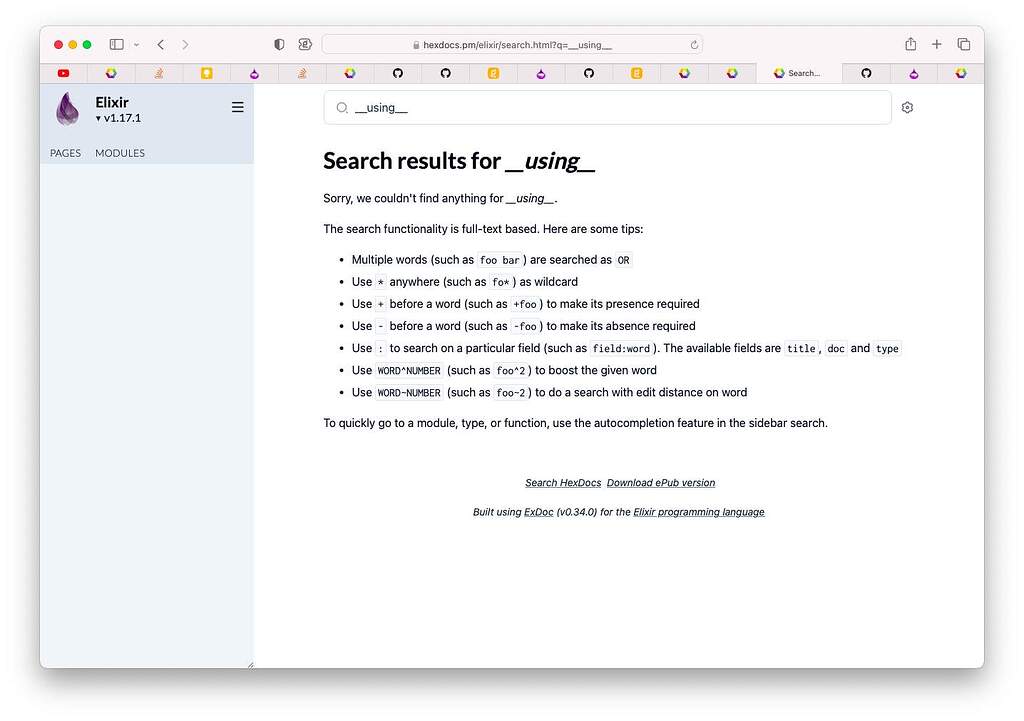Screen dimensions: 1024x721
Task: Go back using the back arrow
Action: 160,44
